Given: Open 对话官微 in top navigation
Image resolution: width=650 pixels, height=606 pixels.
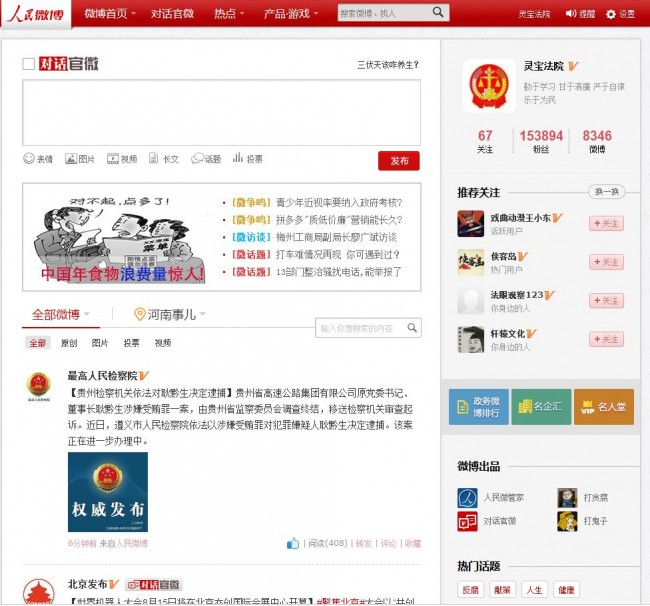Looking at the screenshot, I should [x=172, y=14].
